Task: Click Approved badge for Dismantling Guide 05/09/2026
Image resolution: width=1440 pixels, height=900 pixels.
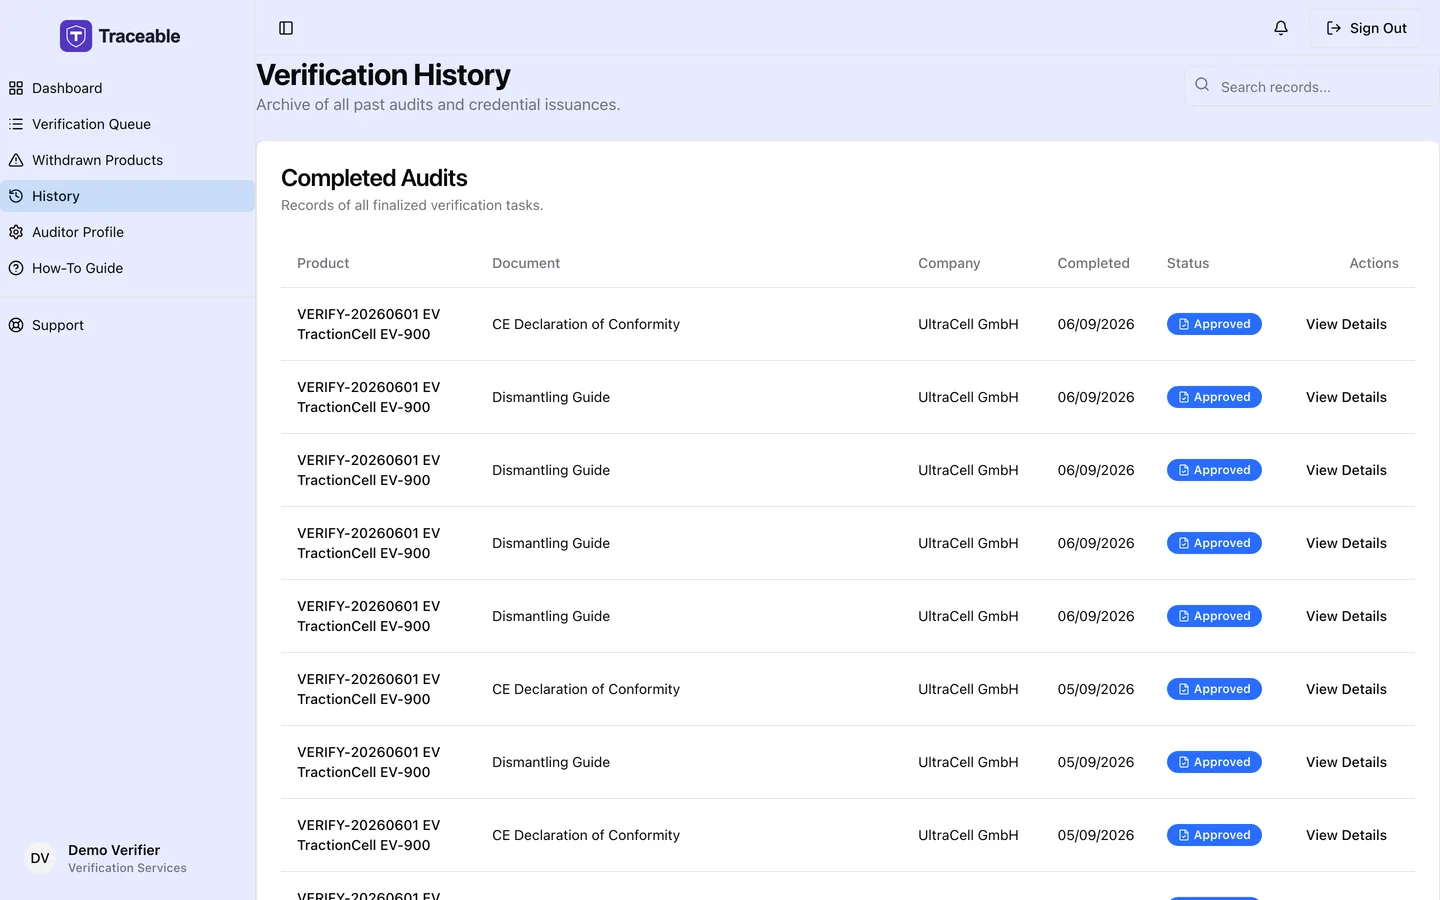Action: [x=1214, y=762]
